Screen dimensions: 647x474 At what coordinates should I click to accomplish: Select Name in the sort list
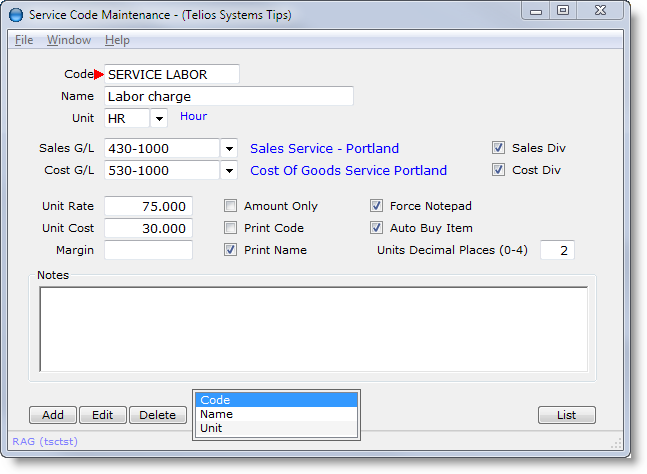275,414
